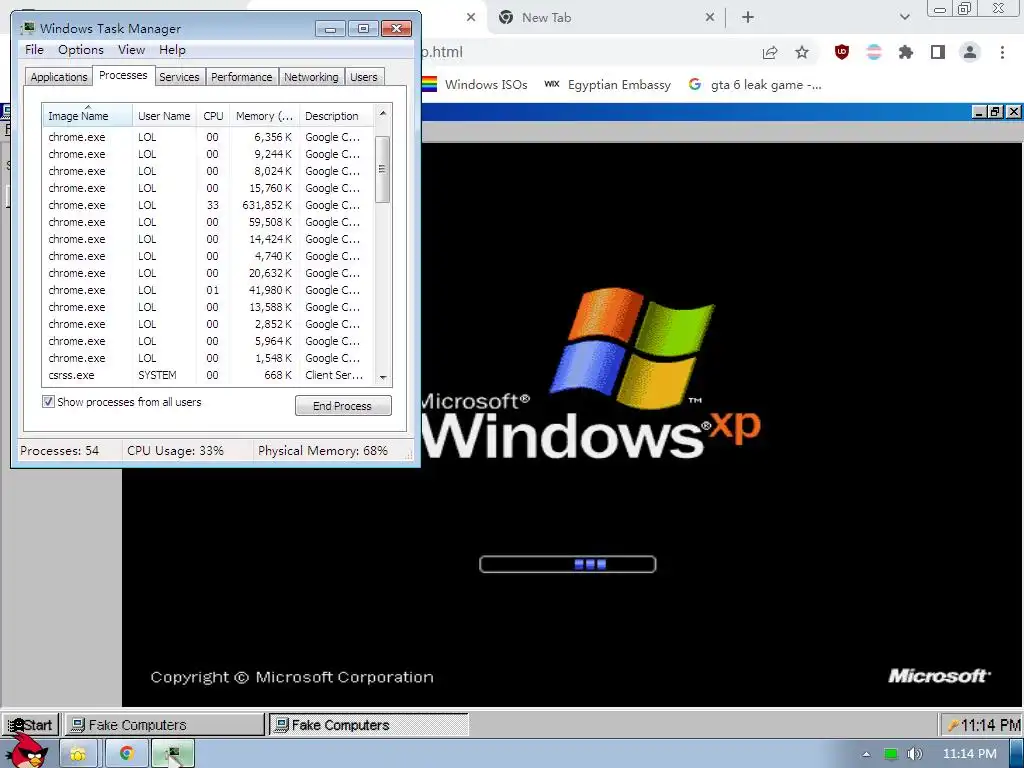Open the Chrome taskbar icon
This screenshot has width=1024, height=768.
[126, 754]
